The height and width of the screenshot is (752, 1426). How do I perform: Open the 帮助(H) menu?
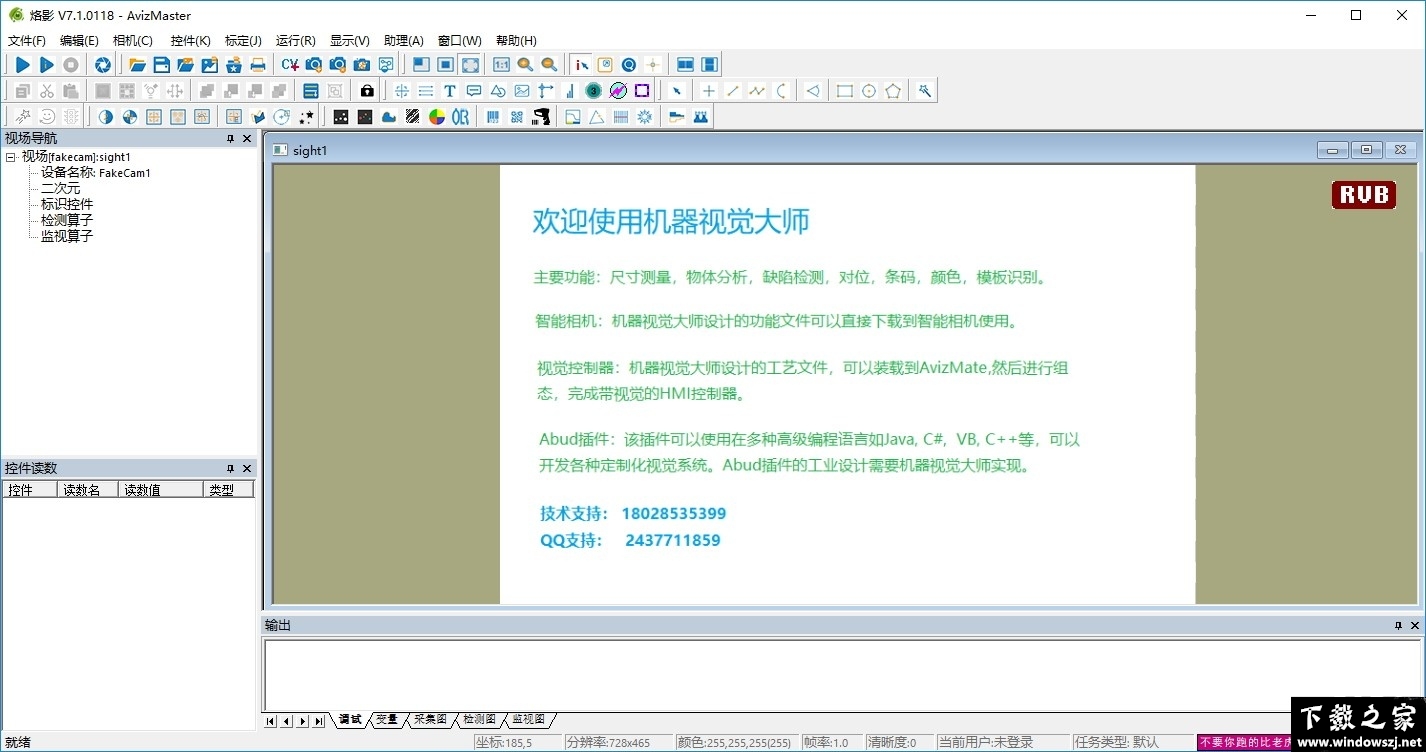tap(516, 41)
